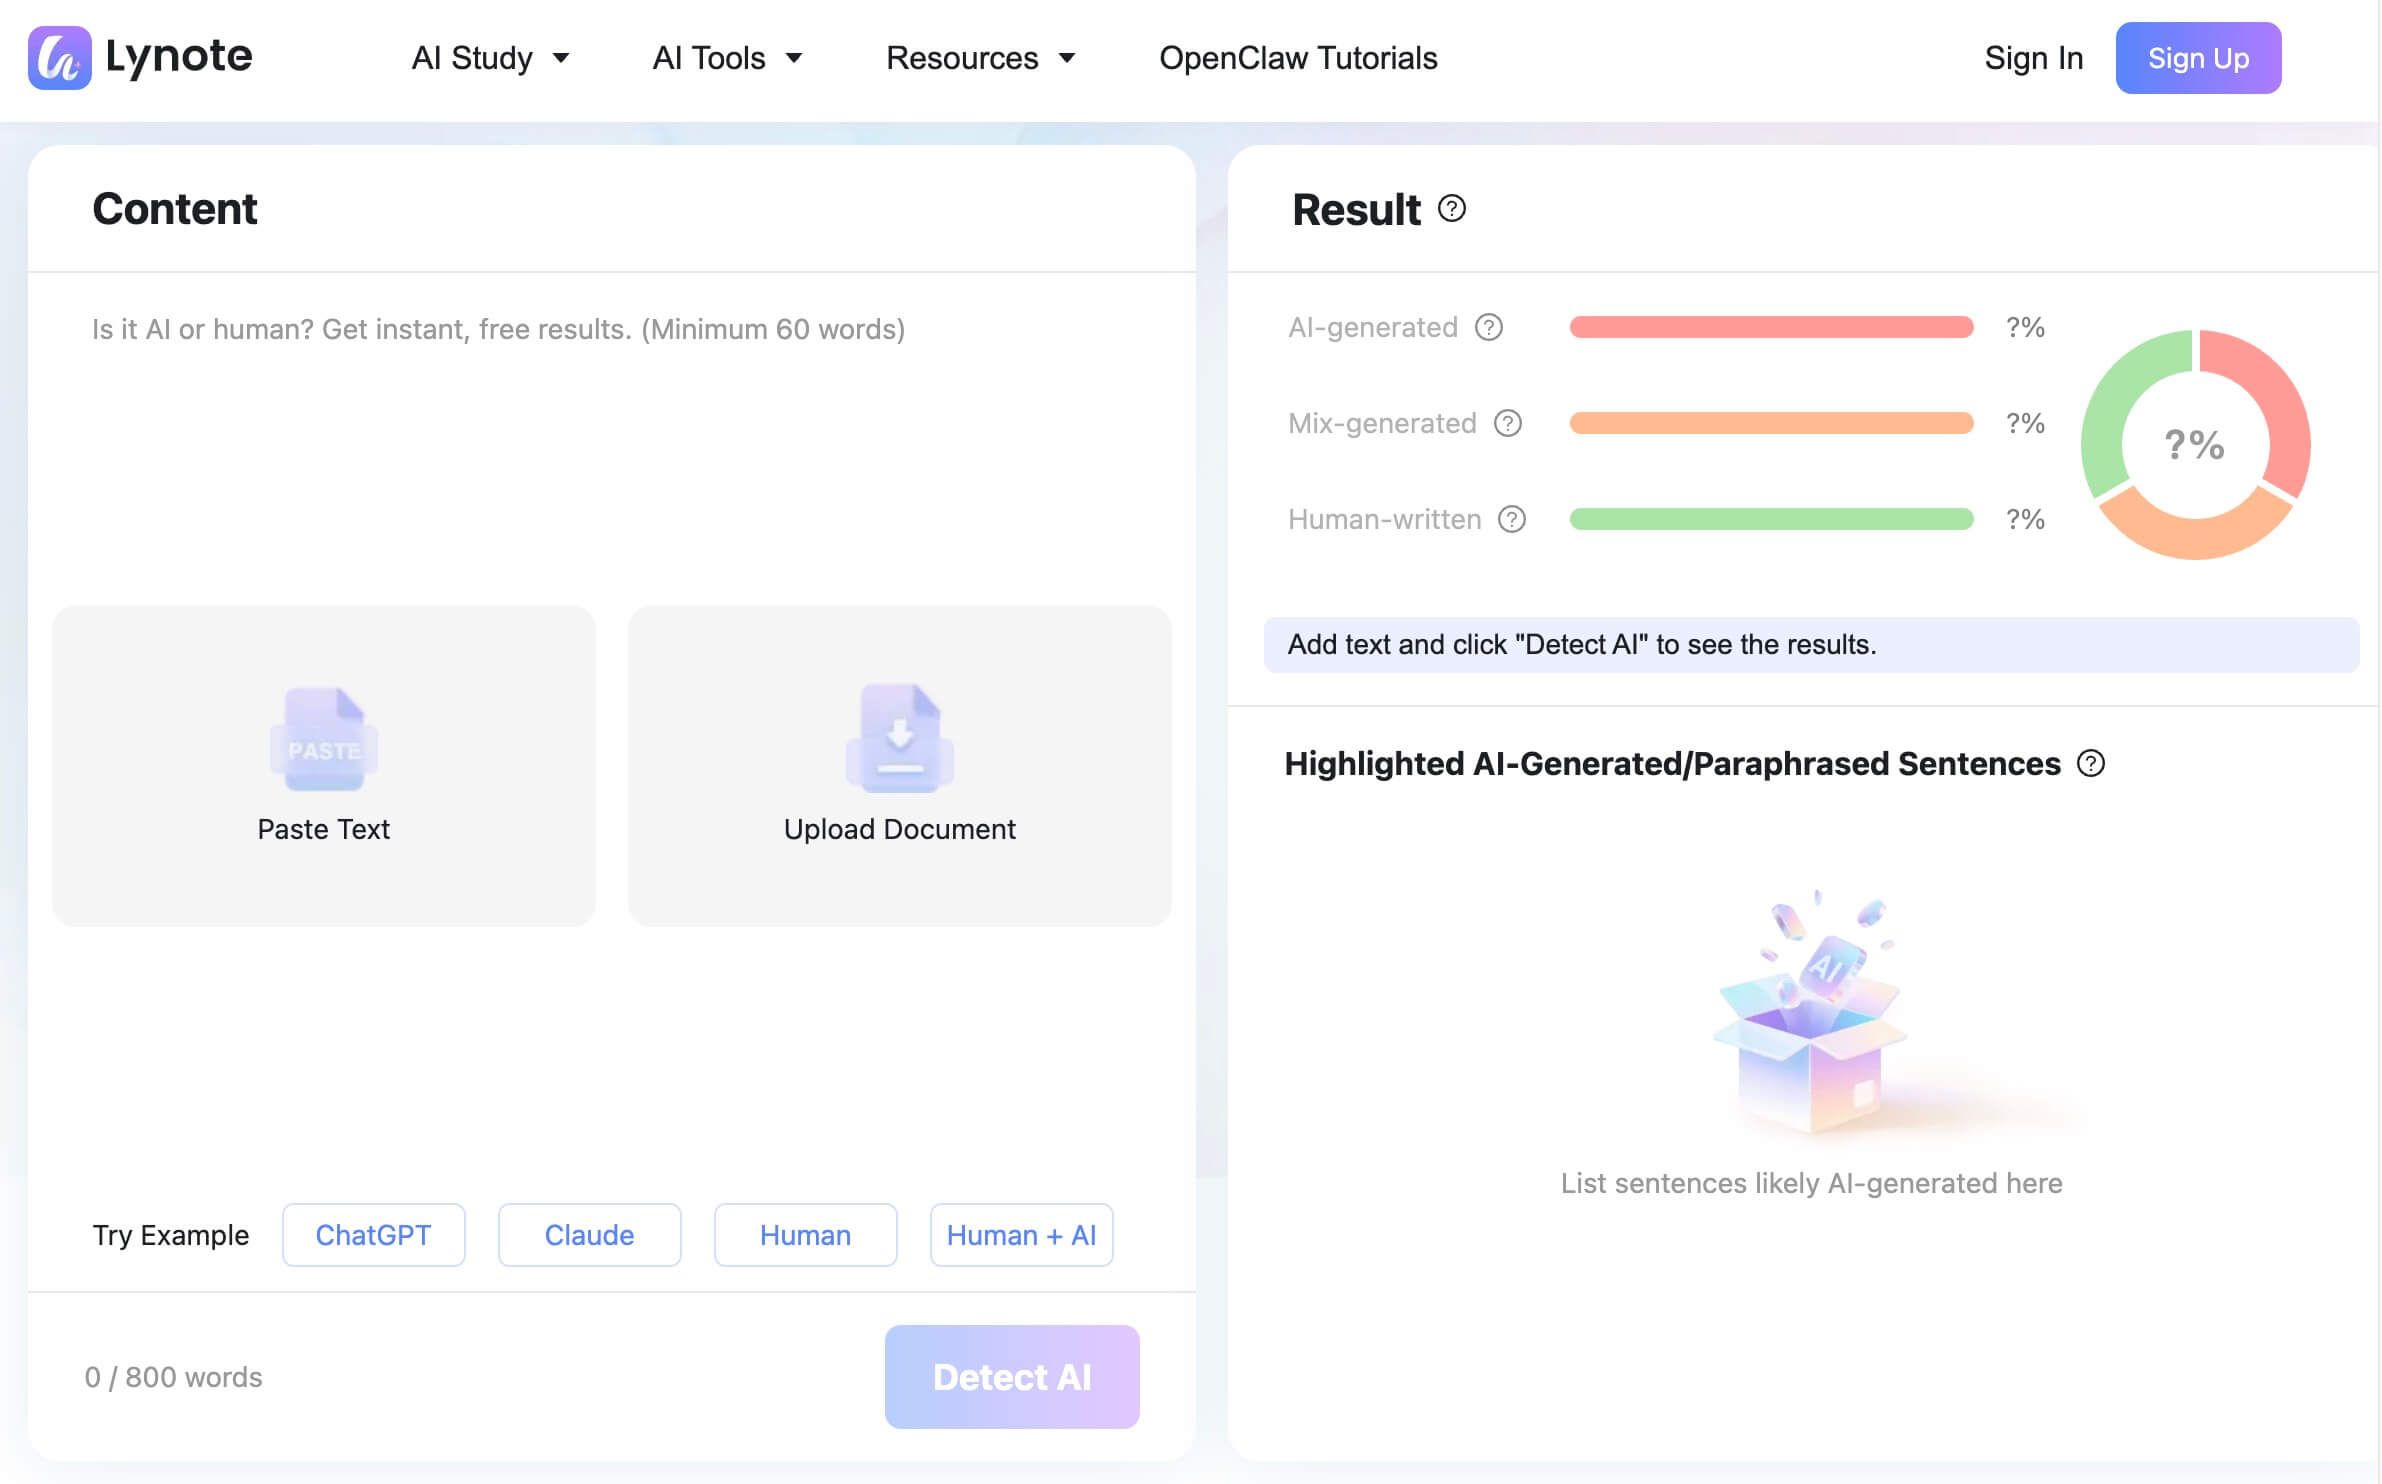Select the Human + AI example

click(x=1020, y=1235)
